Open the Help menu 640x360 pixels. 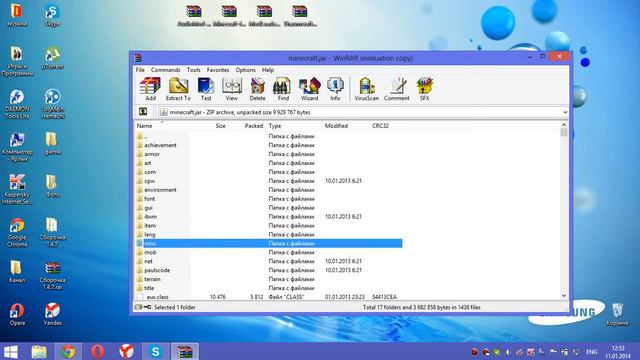pyautogui.click(x=268, y=70)
